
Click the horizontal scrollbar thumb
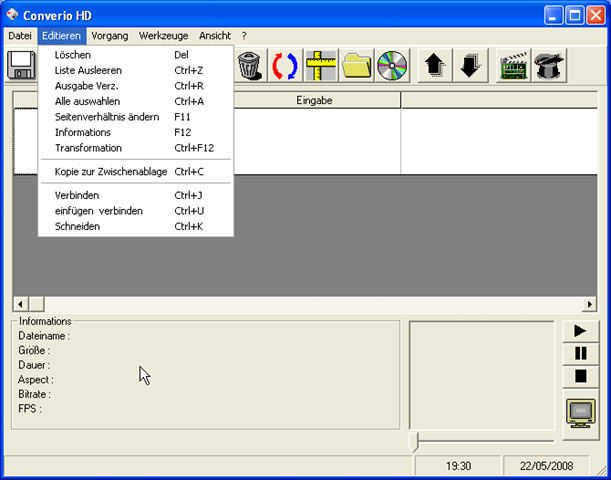click(36, 304)
